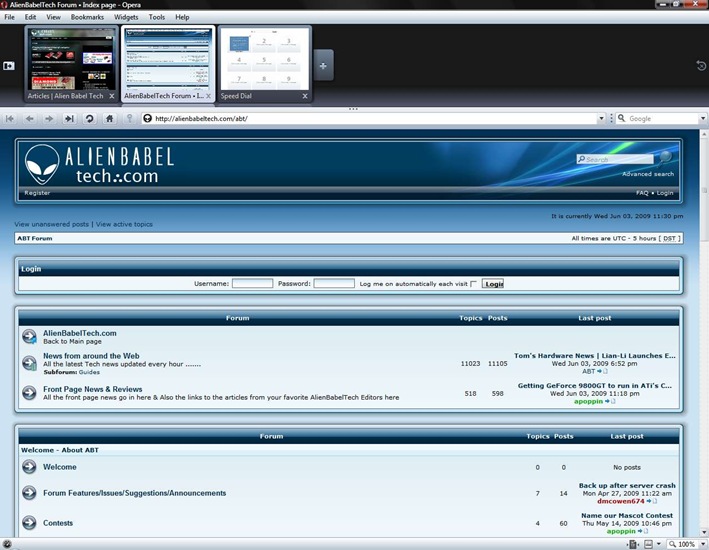This screenshot has height=550, width=709.
Task: Open the address bar dropdown arrow
Action: [601, 119]
